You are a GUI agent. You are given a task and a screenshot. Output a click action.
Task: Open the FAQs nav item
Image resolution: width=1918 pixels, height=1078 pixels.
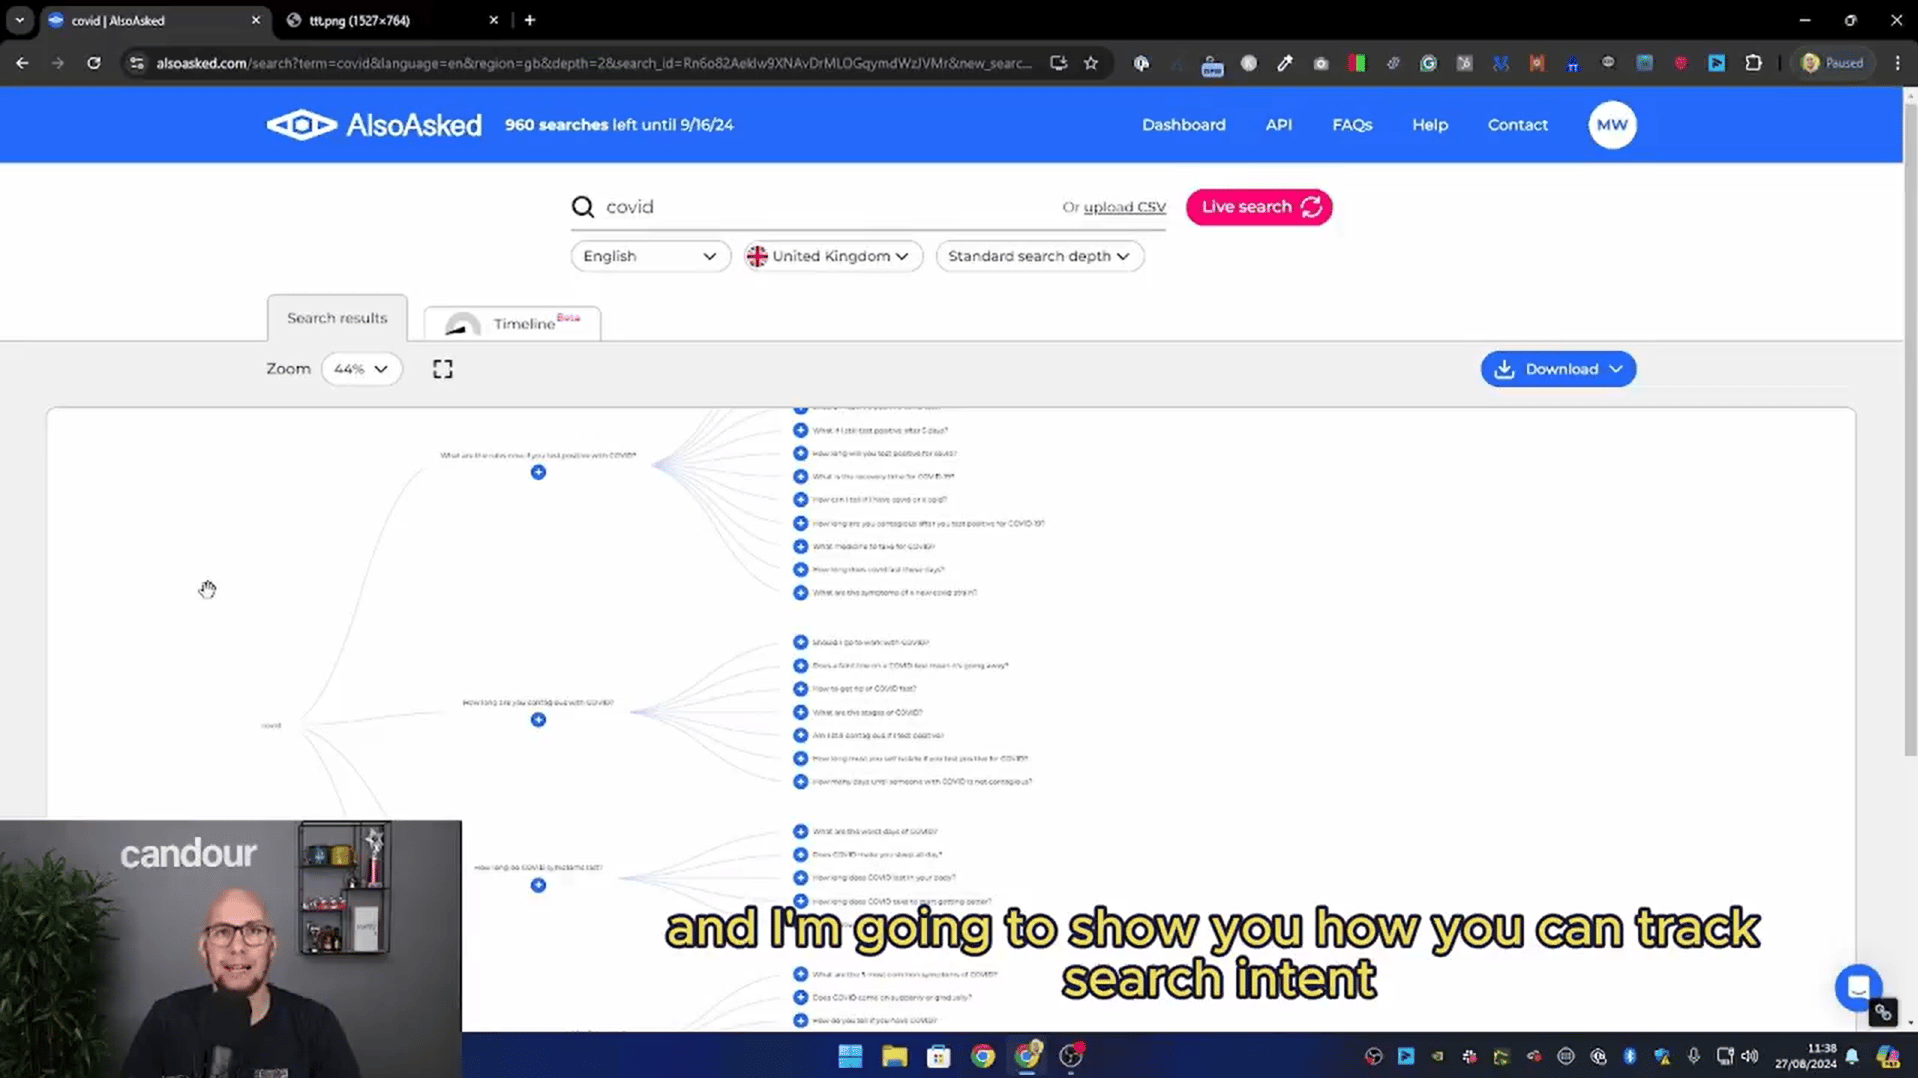pos(1351,125)
